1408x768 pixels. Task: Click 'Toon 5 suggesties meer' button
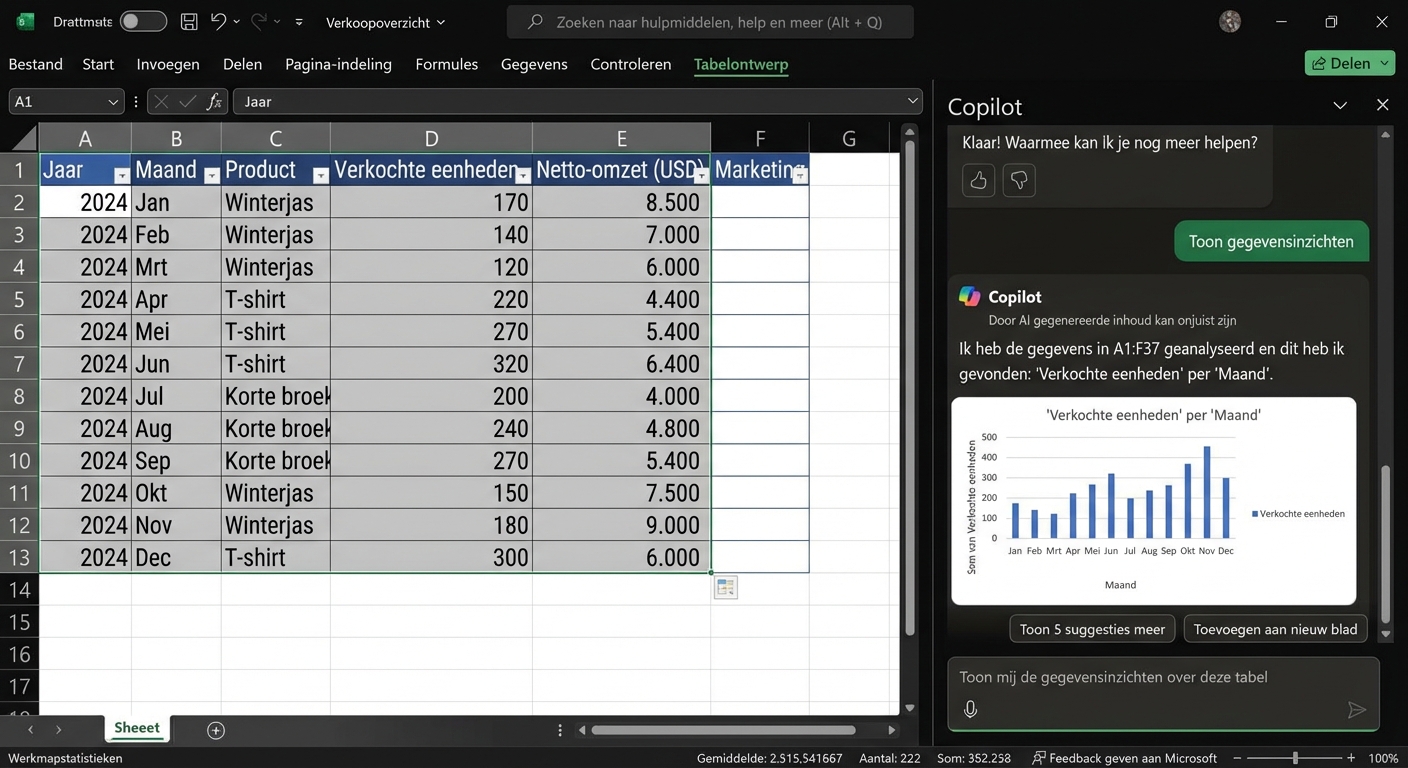[1091, 629]
